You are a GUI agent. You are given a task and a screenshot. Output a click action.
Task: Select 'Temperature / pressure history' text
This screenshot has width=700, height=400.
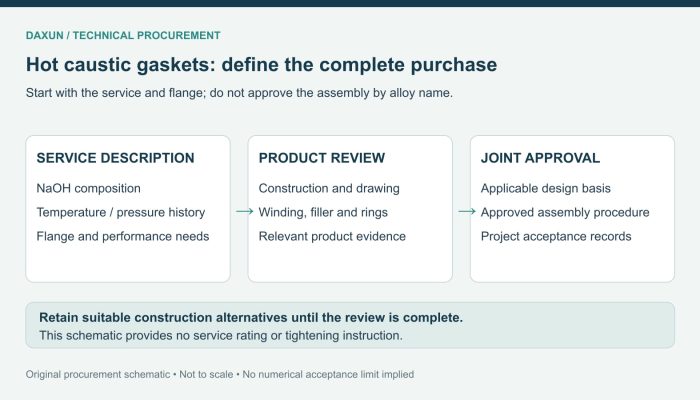(121, 212)
